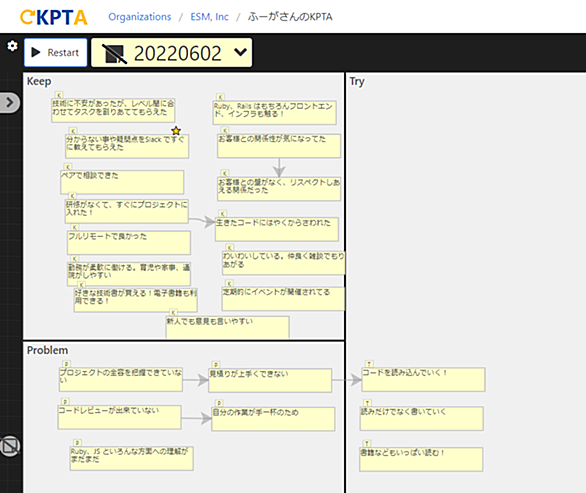The width and height of the screenshot is (586, 493).
Task: Click the KPTA logo
Action: tap(54, 17)
